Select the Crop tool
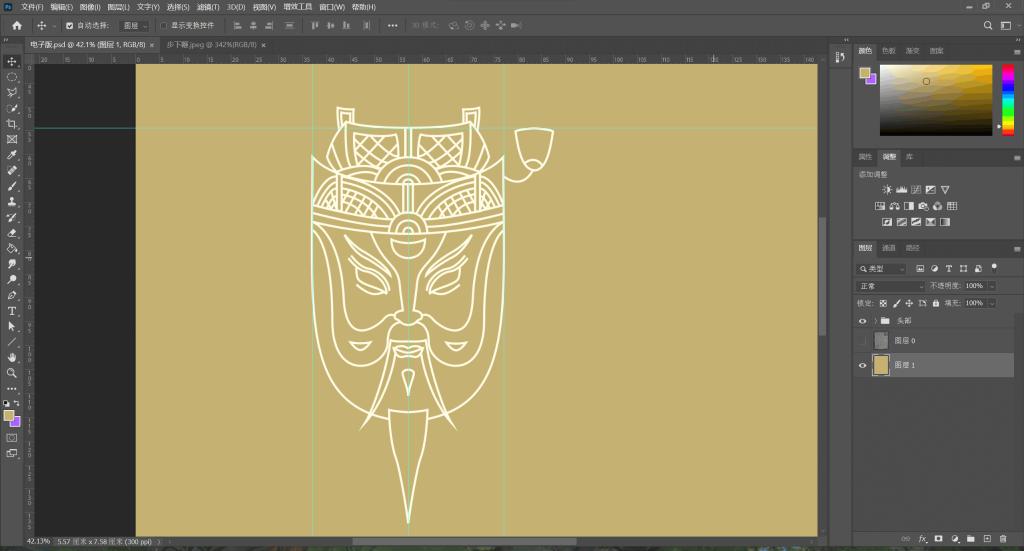 12,124
